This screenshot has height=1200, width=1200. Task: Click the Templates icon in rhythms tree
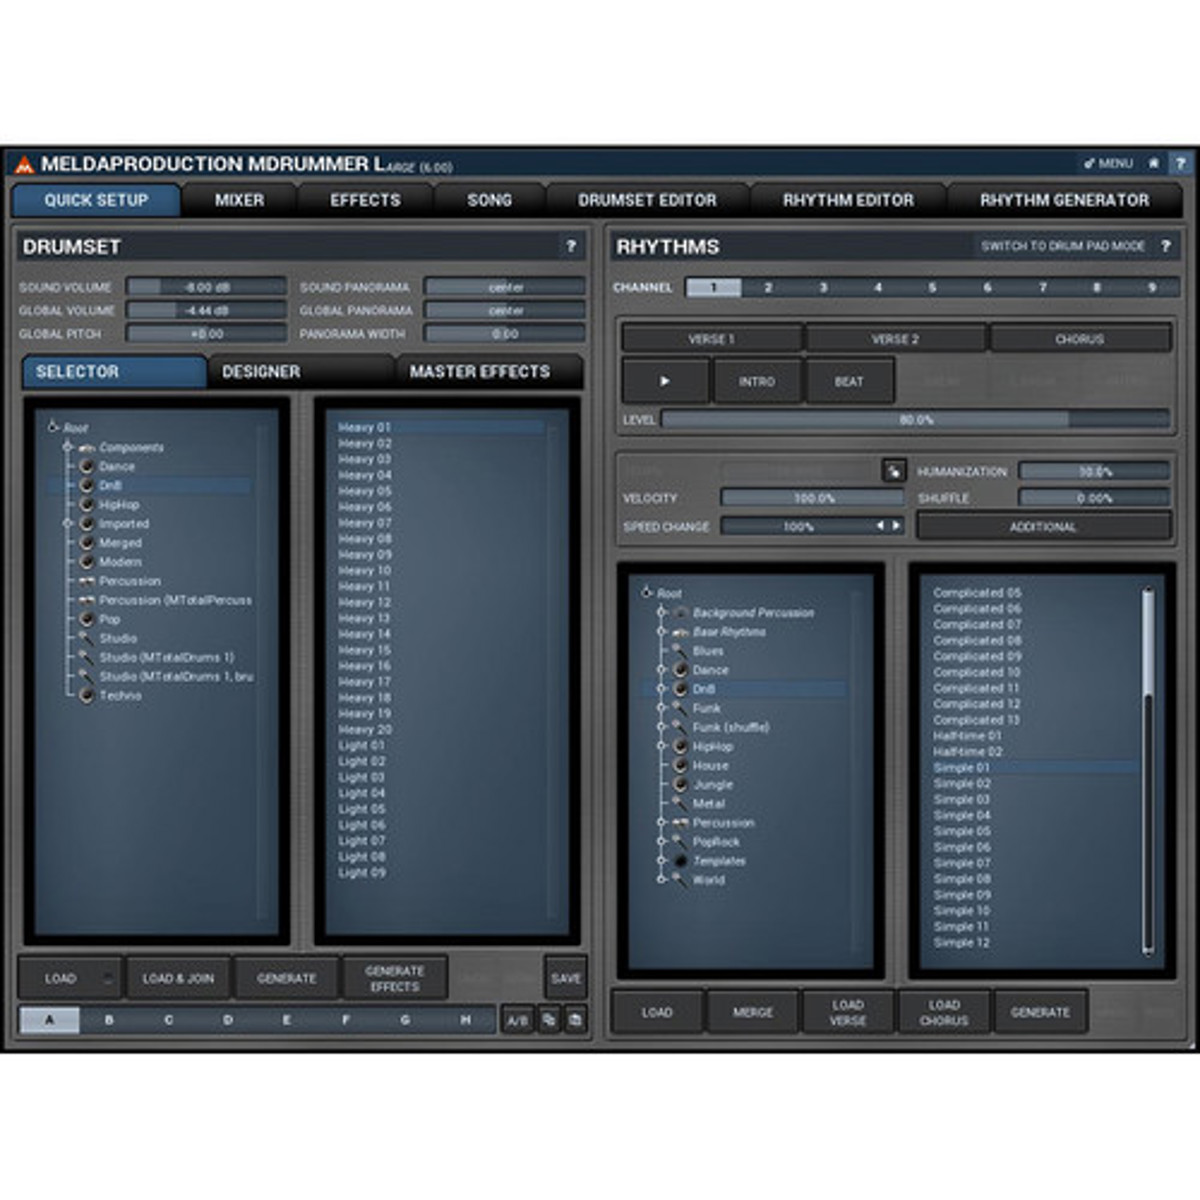coord(681,861)
